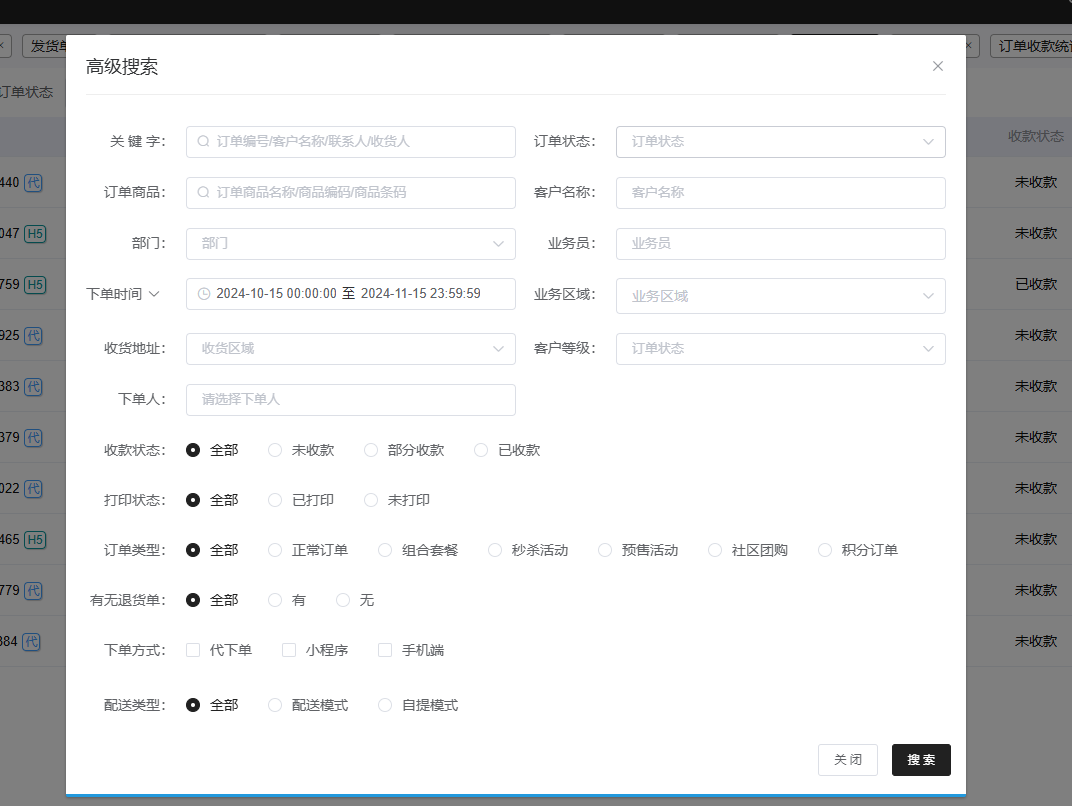The width and height of the screenshot is (1072, 806).
Task: Click the search icon in keyword field
Action: pos(203,142)
